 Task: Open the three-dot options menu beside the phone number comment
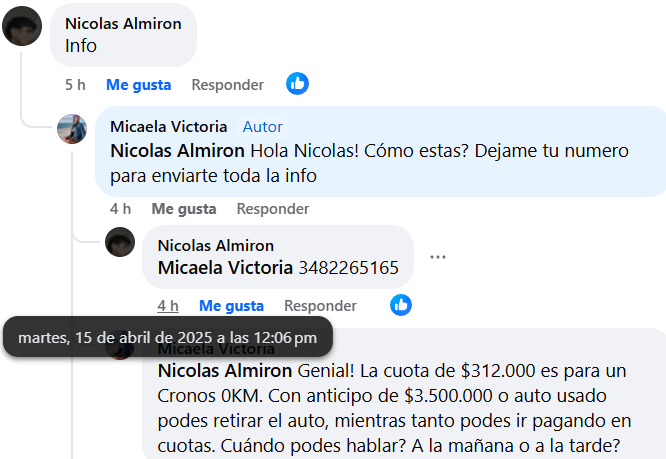[437, 257]
